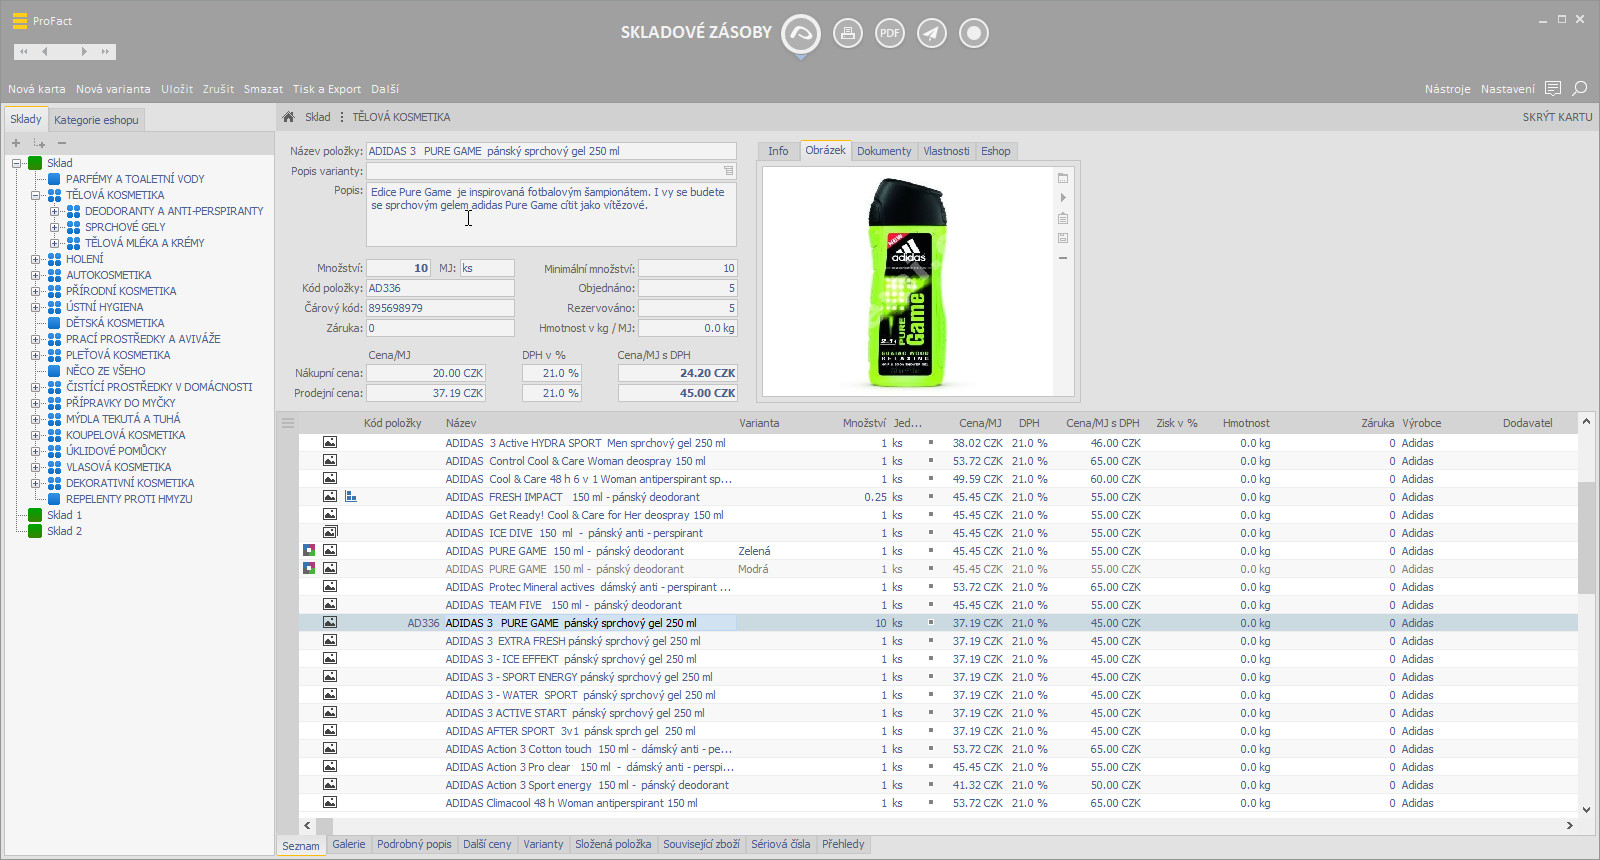Expand DEODORANTY A ANTI-PERSPIRANTY node
This screenshot has width=1600, height=860.
[x=54, y=211]
